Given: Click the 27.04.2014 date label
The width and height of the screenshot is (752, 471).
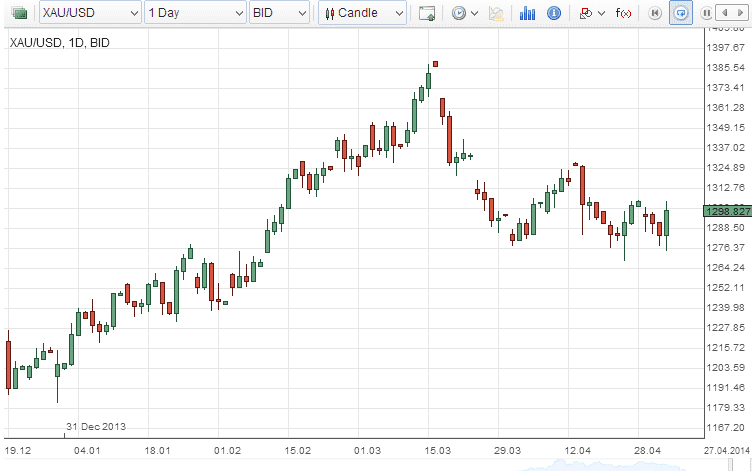Looking at the screenshot, I should pos(726,450).
